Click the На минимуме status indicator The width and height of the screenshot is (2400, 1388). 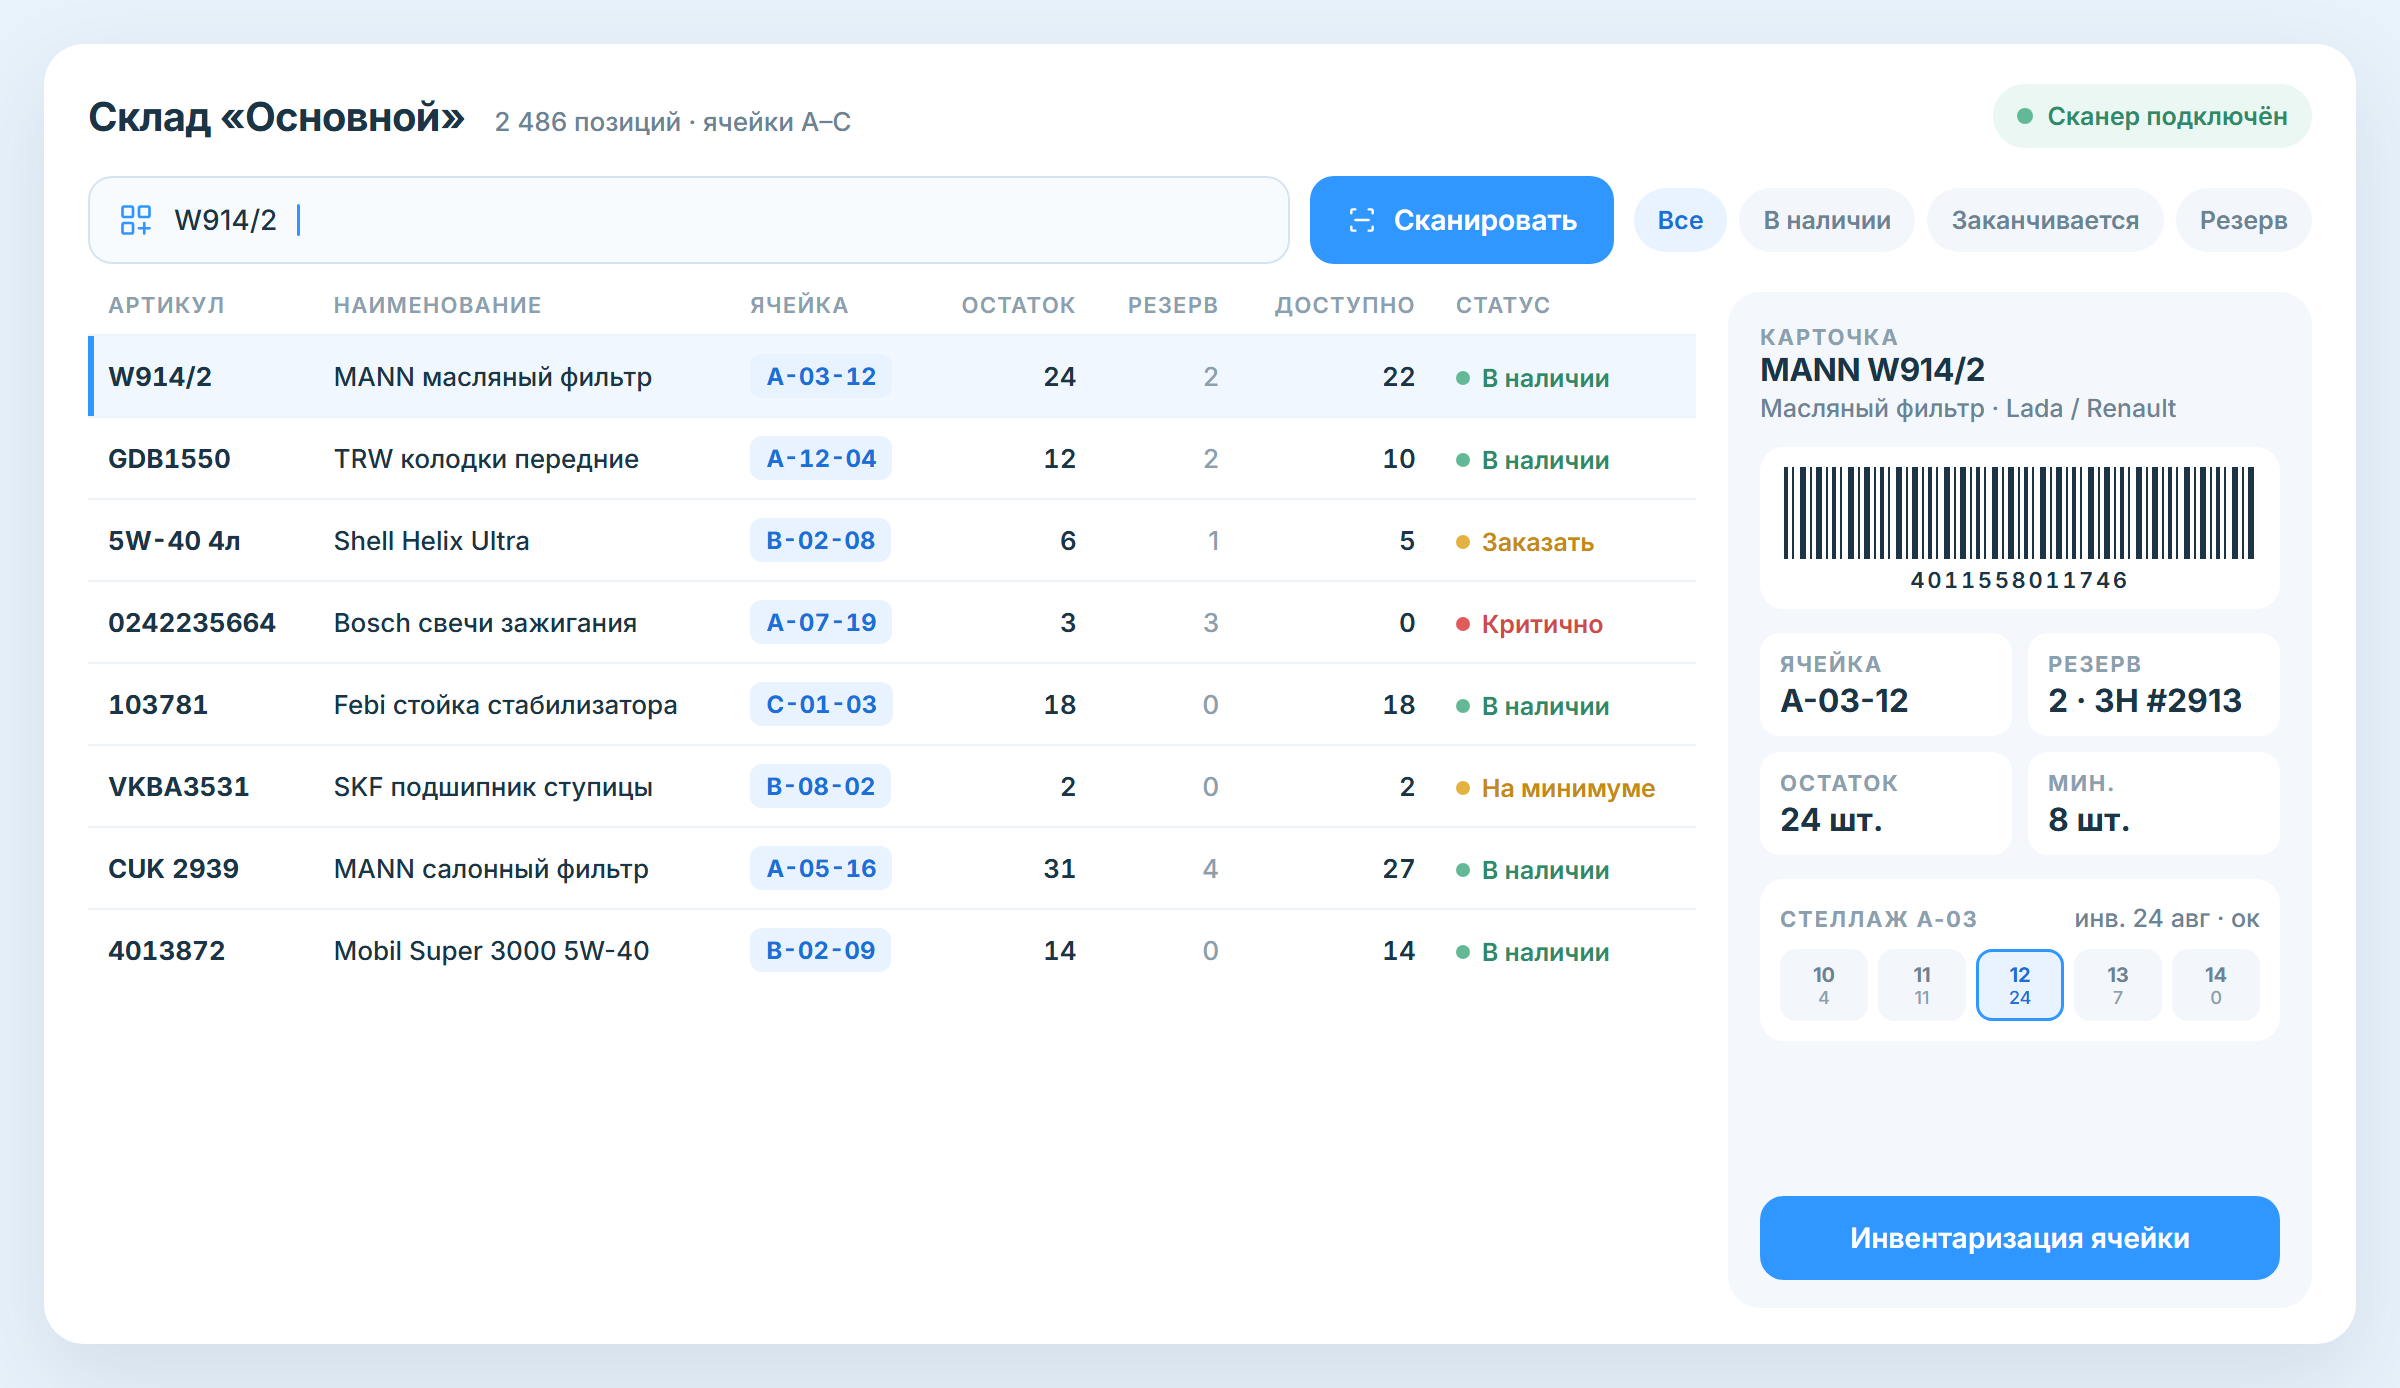1555,788
